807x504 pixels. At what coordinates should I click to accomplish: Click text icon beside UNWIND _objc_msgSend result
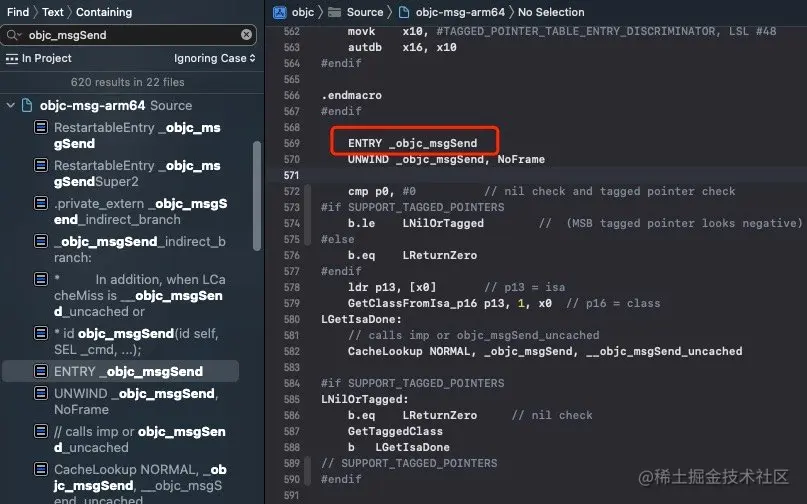click(41, 393)
